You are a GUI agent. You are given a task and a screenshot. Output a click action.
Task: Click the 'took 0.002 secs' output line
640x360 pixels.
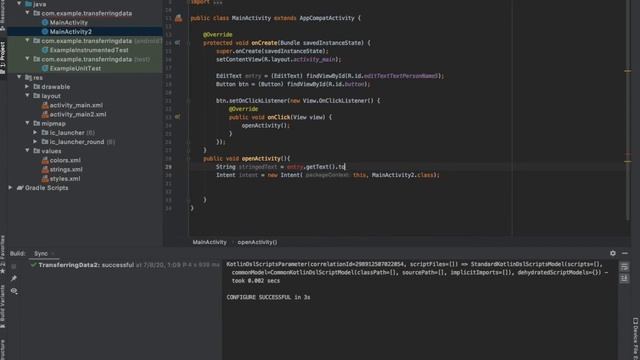coord(256,281)
